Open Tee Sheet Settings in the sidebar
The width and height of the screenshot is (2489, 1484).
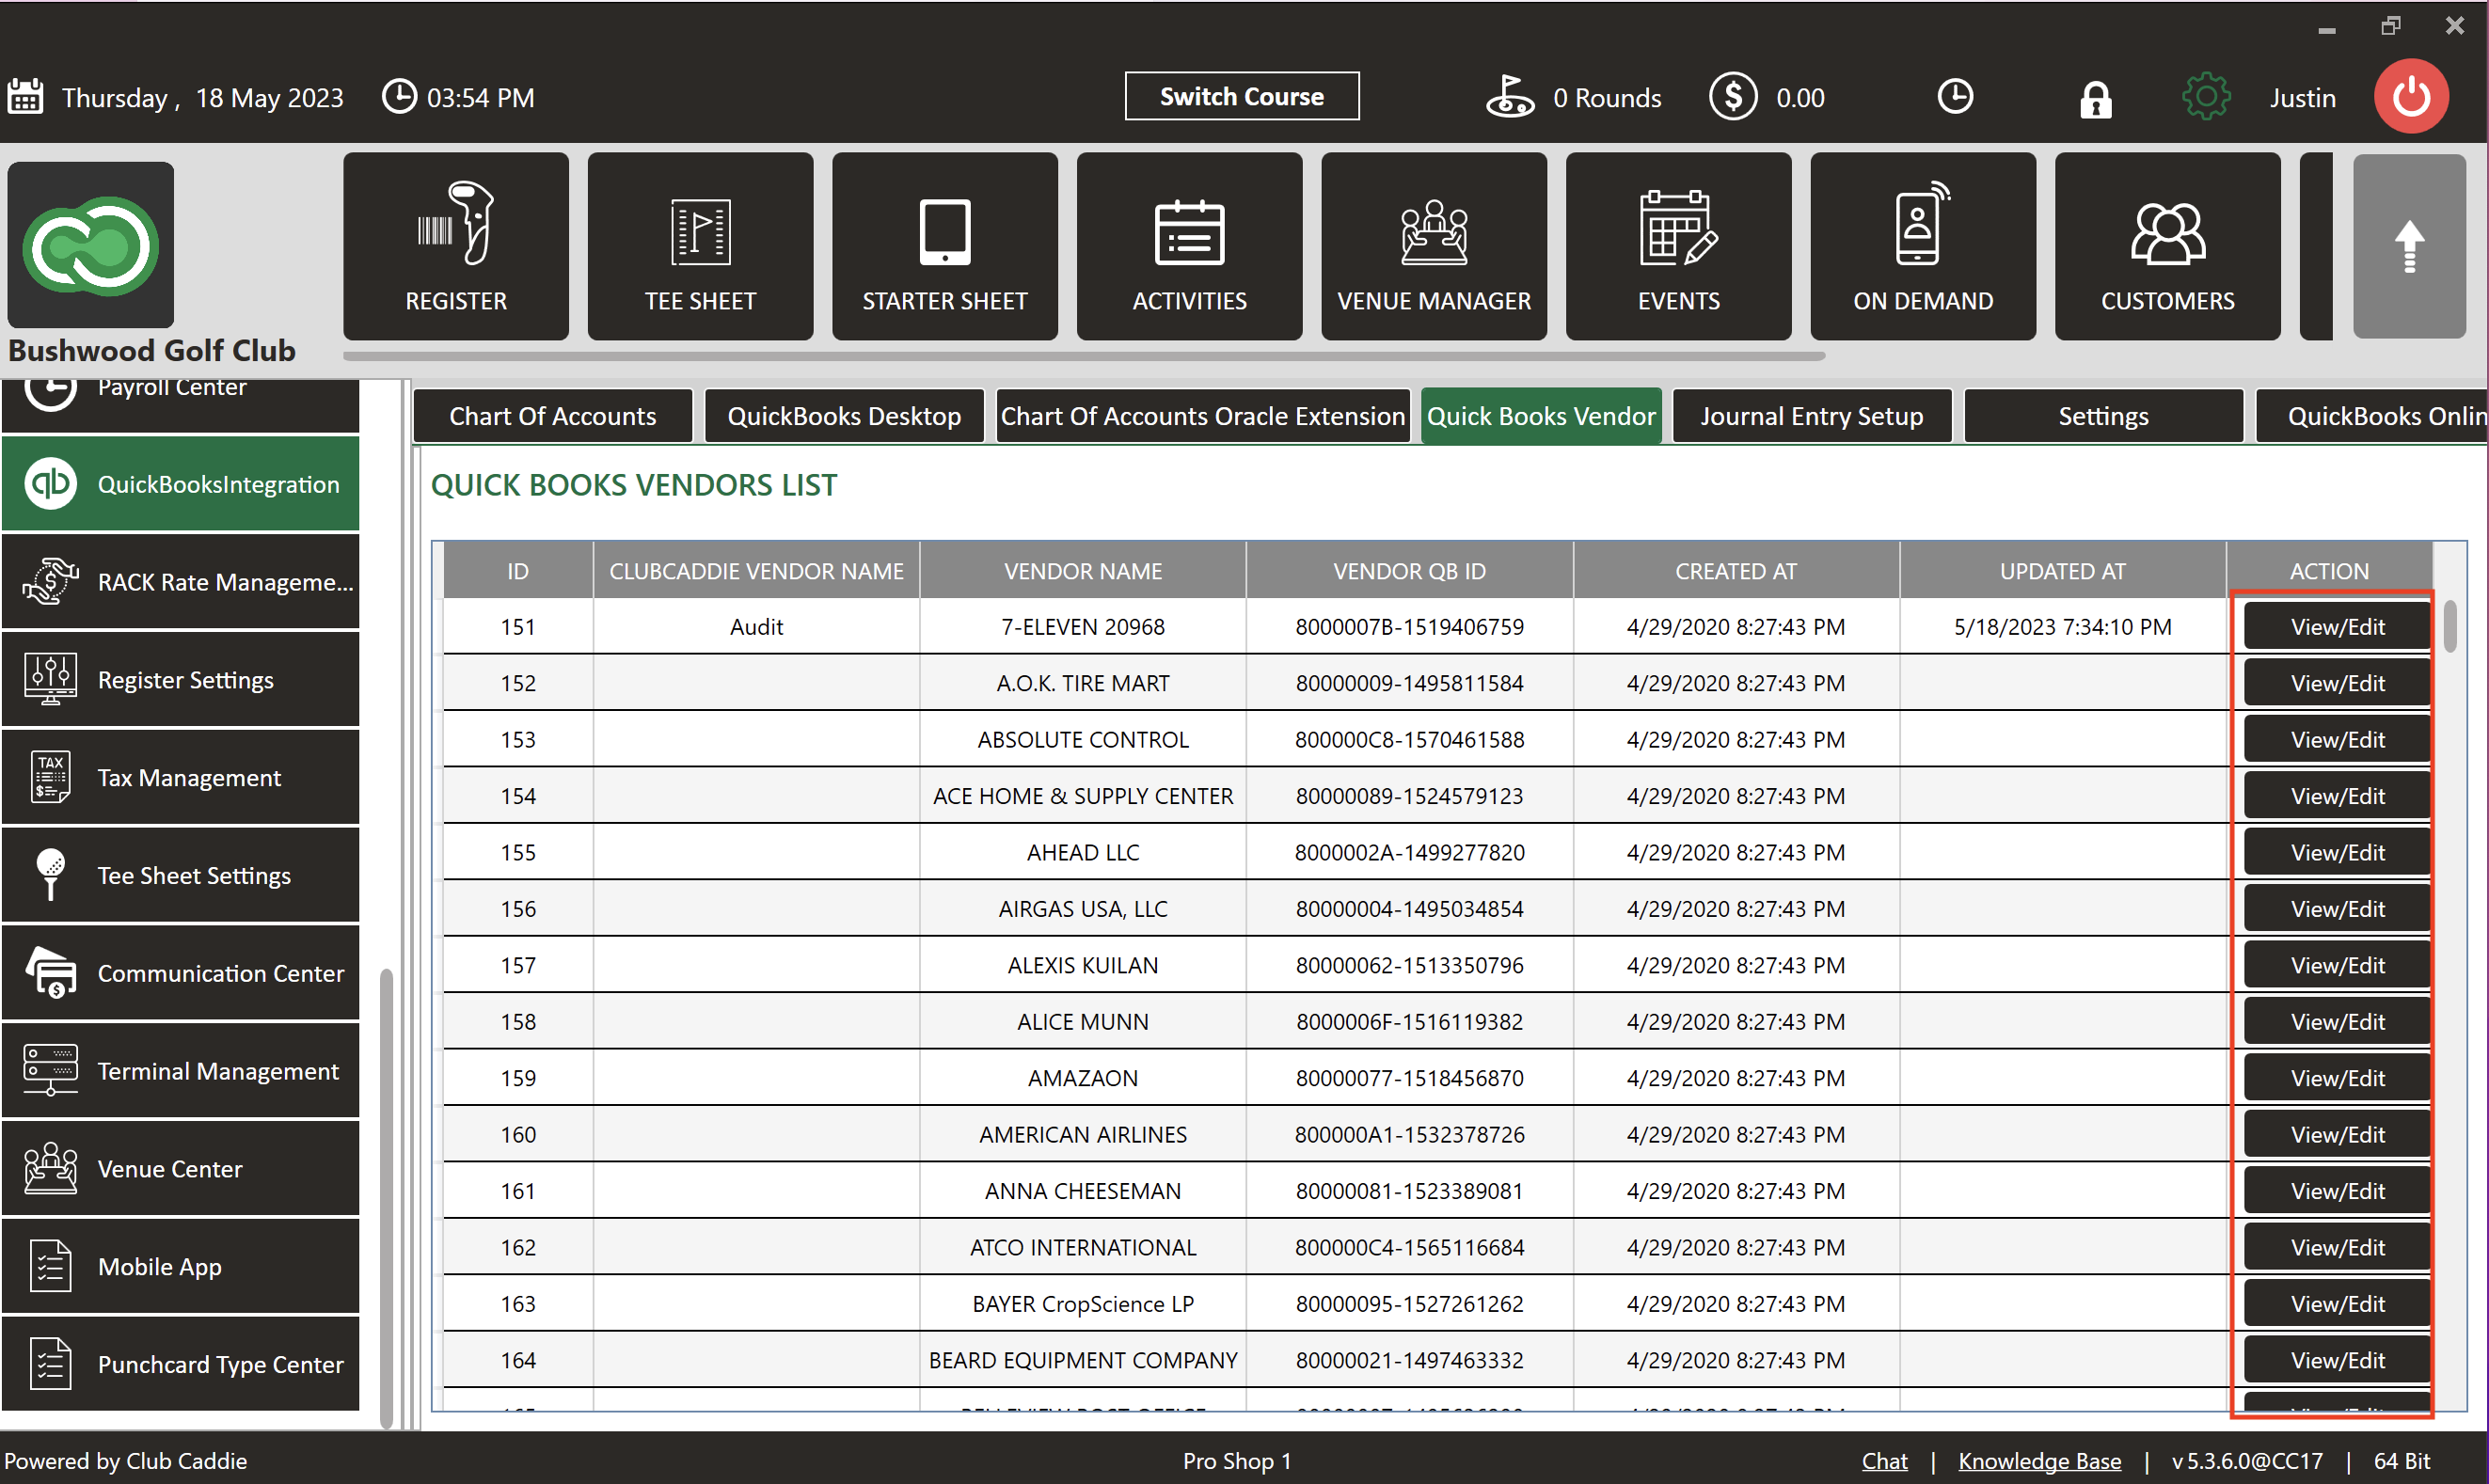point(181,875)
